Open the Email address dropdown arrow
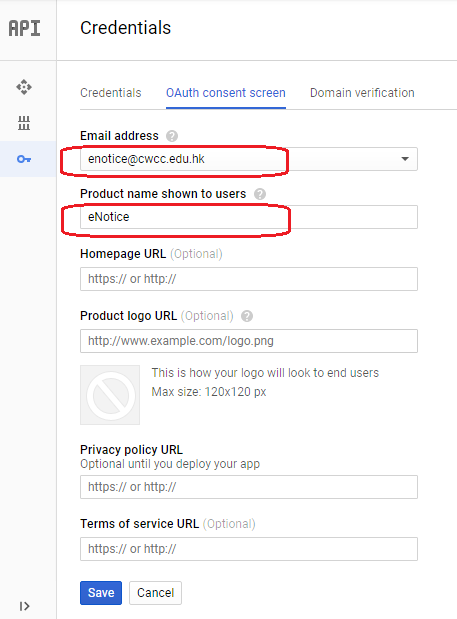457x619 pixels. coord(405,159)
